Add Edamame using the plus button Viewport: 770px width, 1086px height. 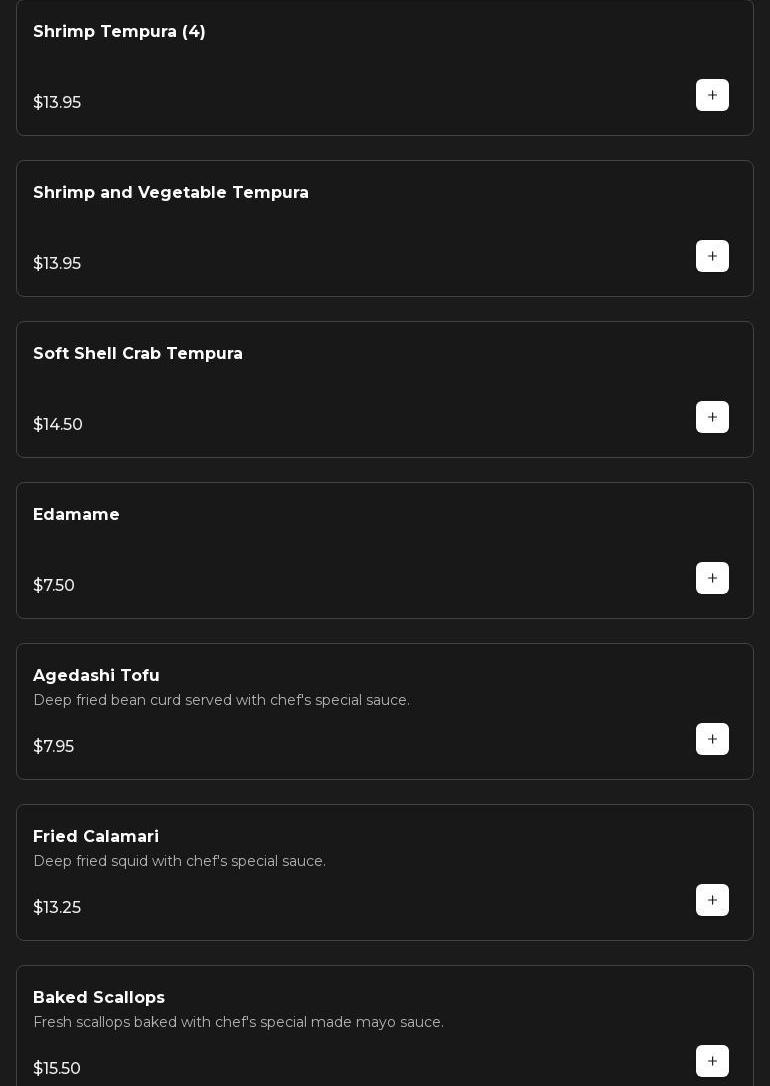(x=712, y=578)
